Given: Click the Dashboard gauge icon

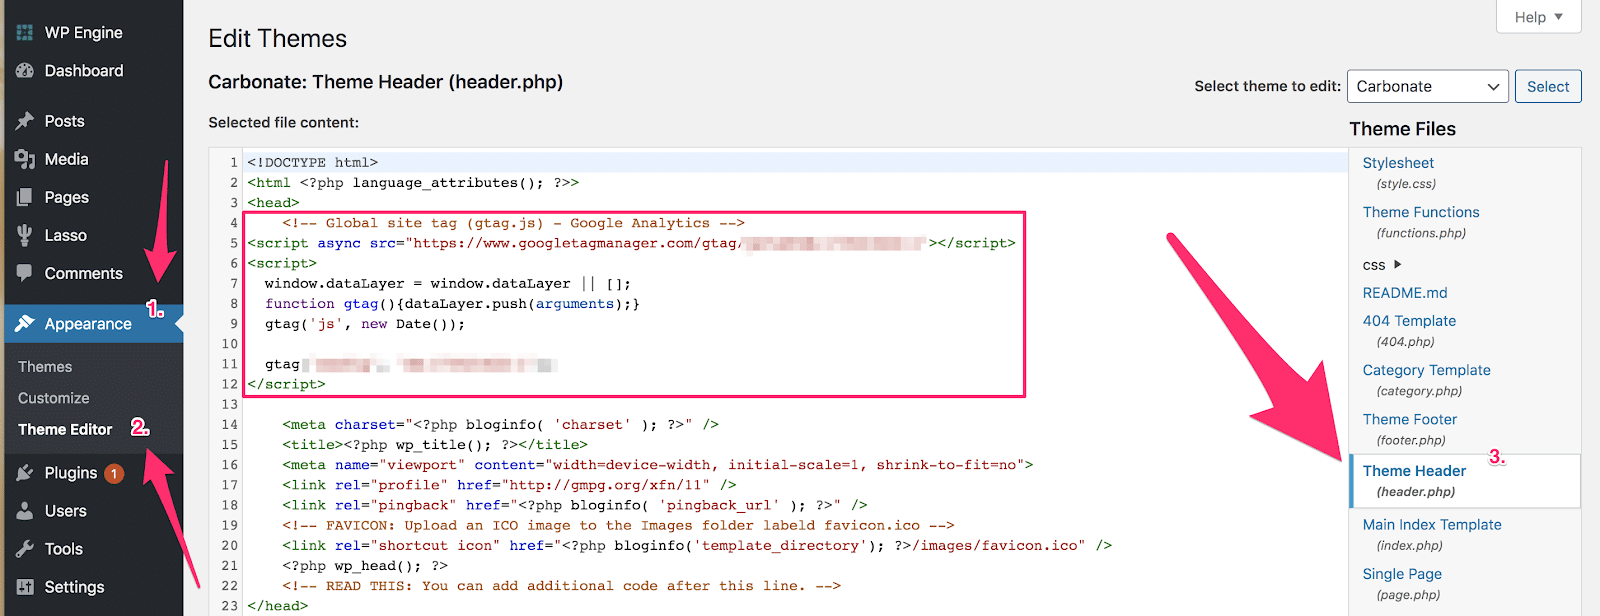Looking at the screenshot, I should 25,71.
